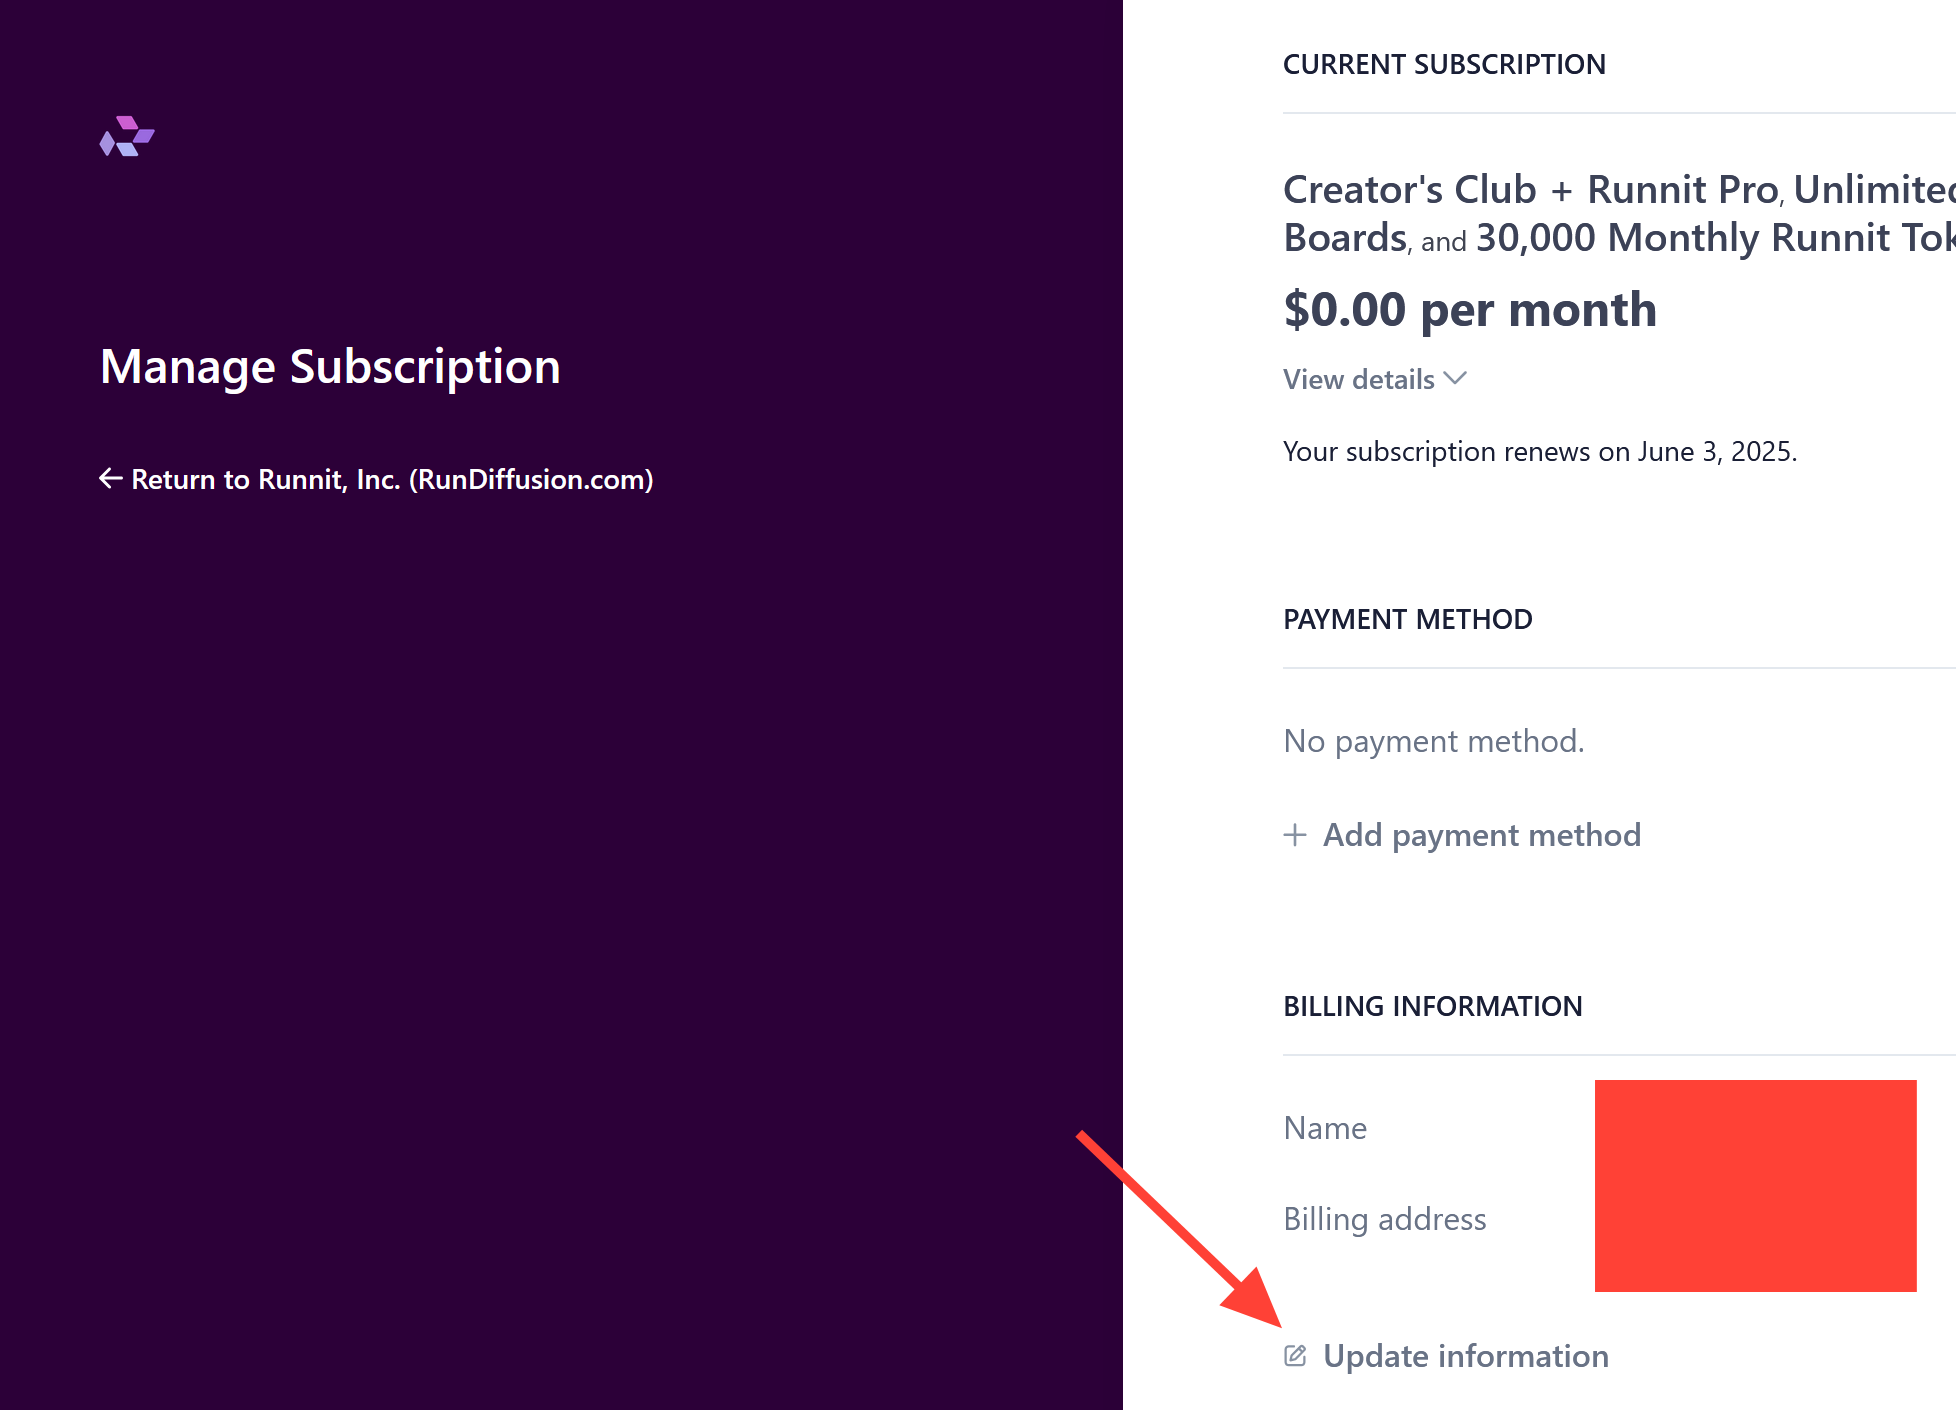Click Update information
This screenshot has width=1956, height=1410.
pyautogui.click(x=1465, y=1356)
